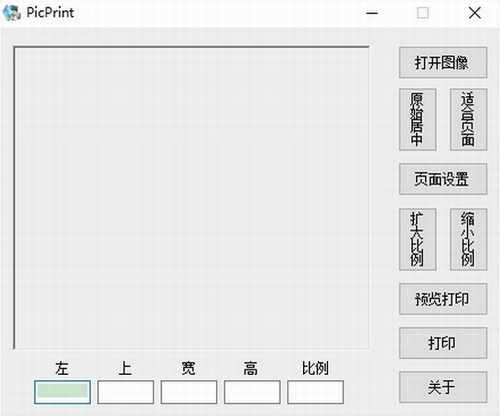The image size is (500, 416).
Task: Click the greyed-out maximize button
Action: [x=423, y=13]
